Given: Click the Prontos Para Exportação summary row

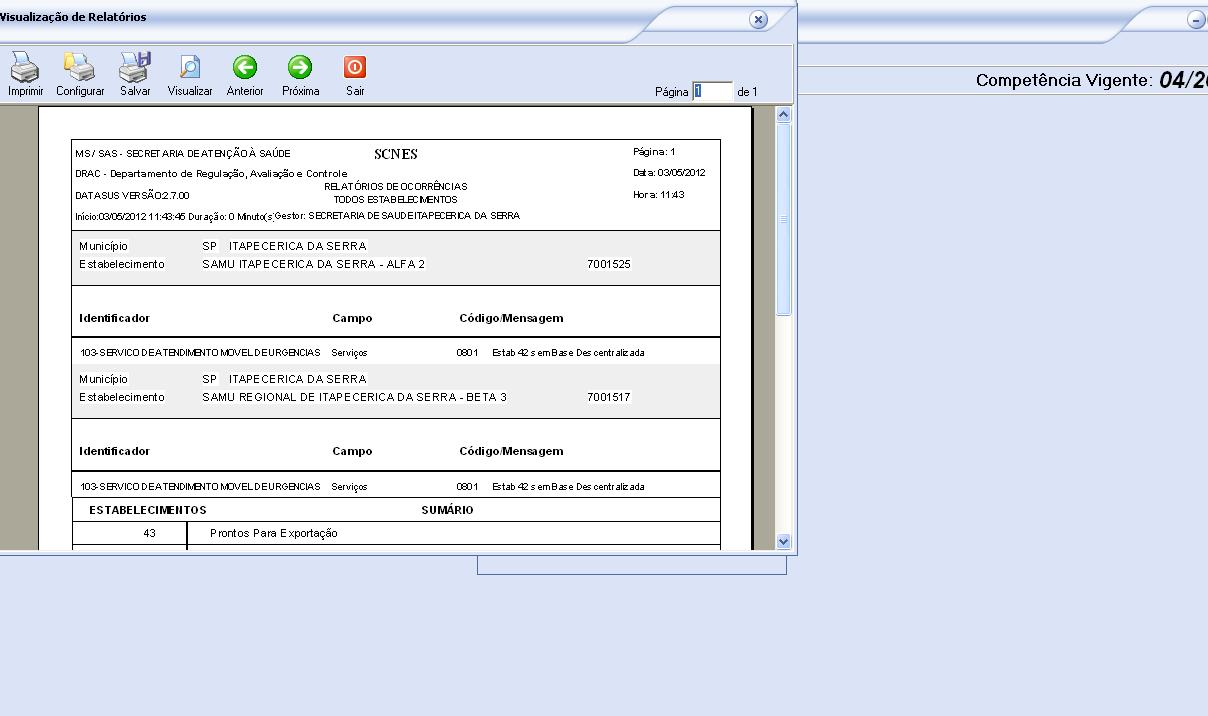Looking at the screenshot, I should [x=274, y=534].
